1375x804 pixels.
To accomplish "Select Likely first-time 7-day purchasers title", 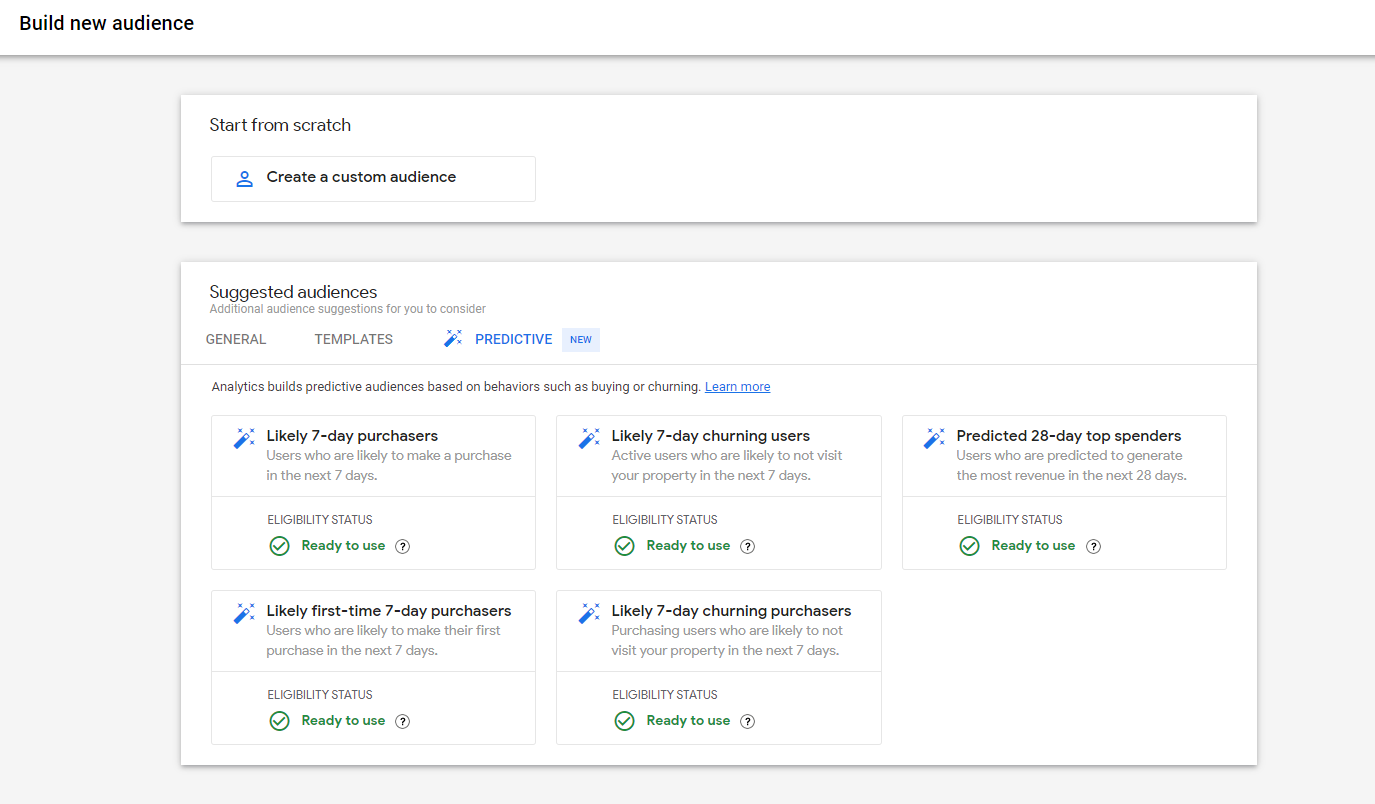I will coord(388,611).
